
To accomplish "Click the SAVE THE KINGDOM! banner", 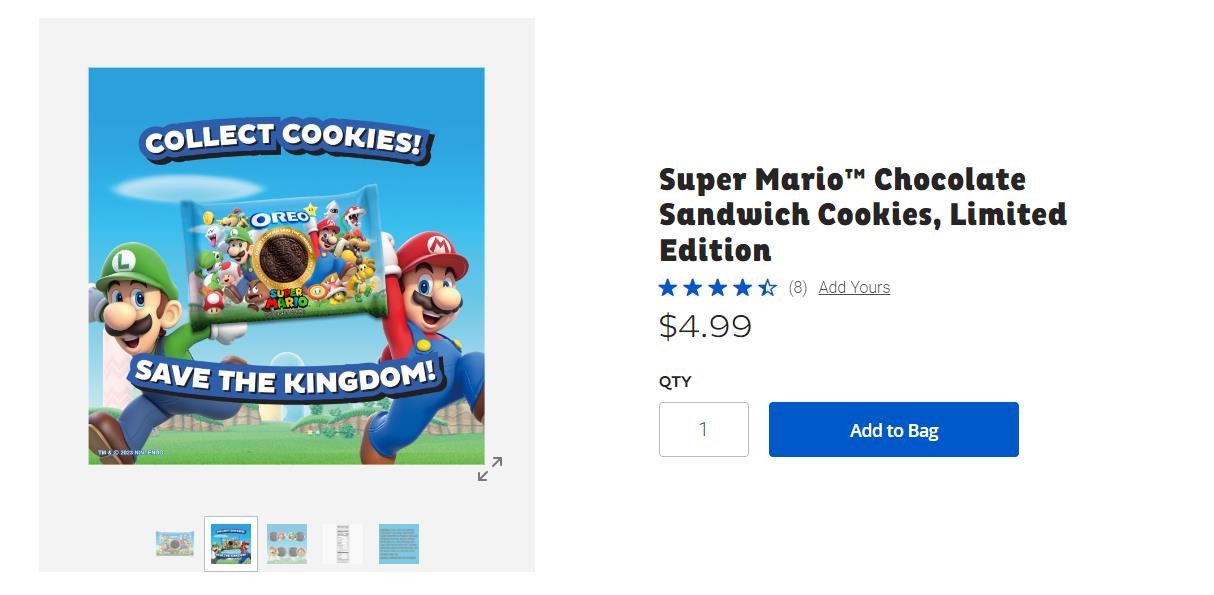I will 286,376.
